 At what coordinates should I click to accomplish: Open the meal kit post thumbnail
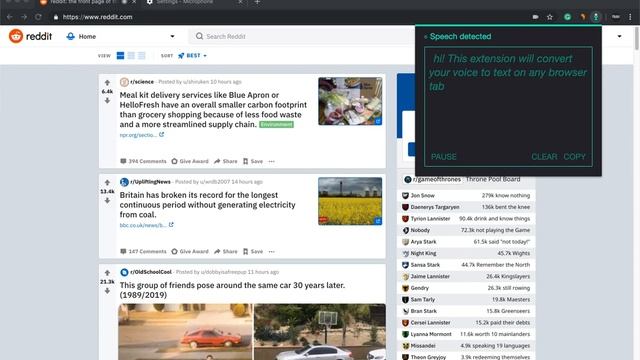[350, 101]
